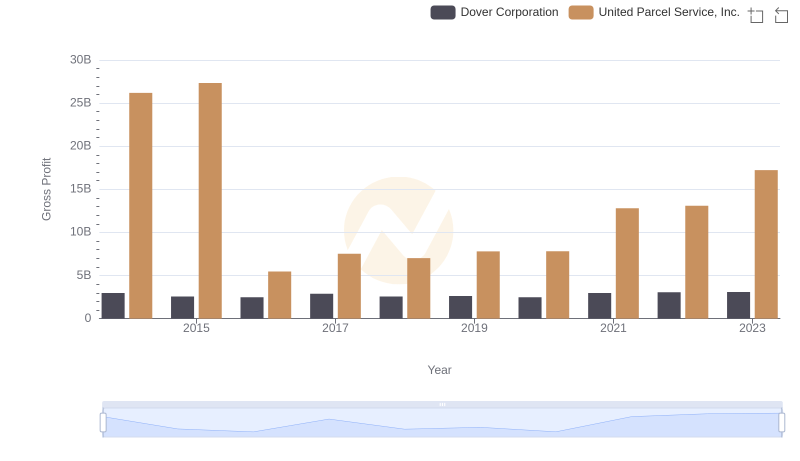Click the Dover Corporation bar for 2019
Viewport: 800px width, 461px height.
[x=460, y=307]
